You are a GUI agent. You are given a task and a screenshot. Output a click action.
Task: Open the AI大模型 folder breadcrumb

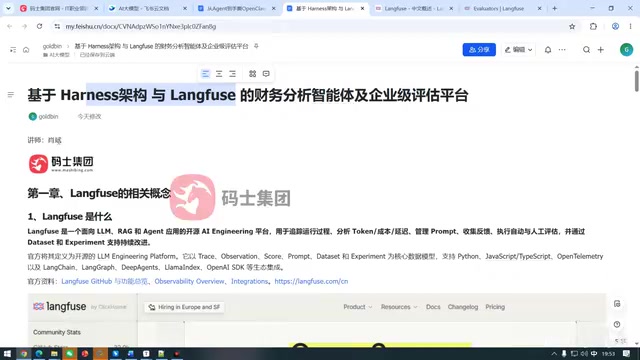click(56, 55)
